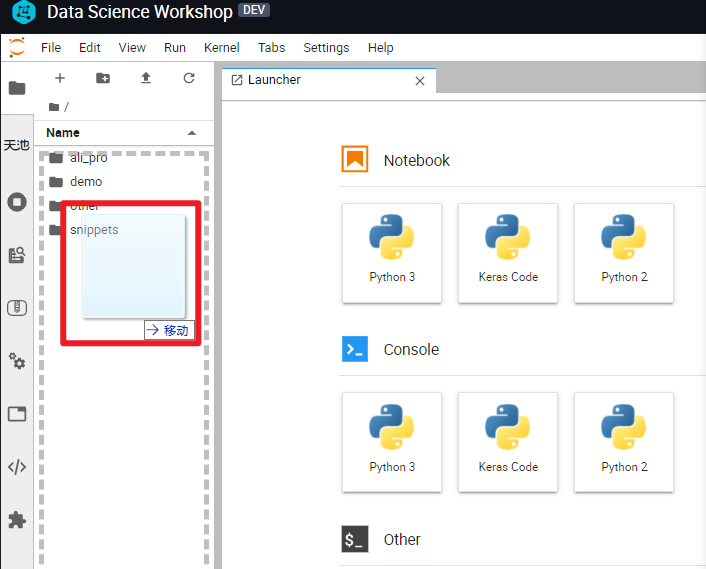This screenshot has width=706, height=569.
Task: Click the root folder breadcrumb icon
Action: pyautogui.click(x=54, y=107)
